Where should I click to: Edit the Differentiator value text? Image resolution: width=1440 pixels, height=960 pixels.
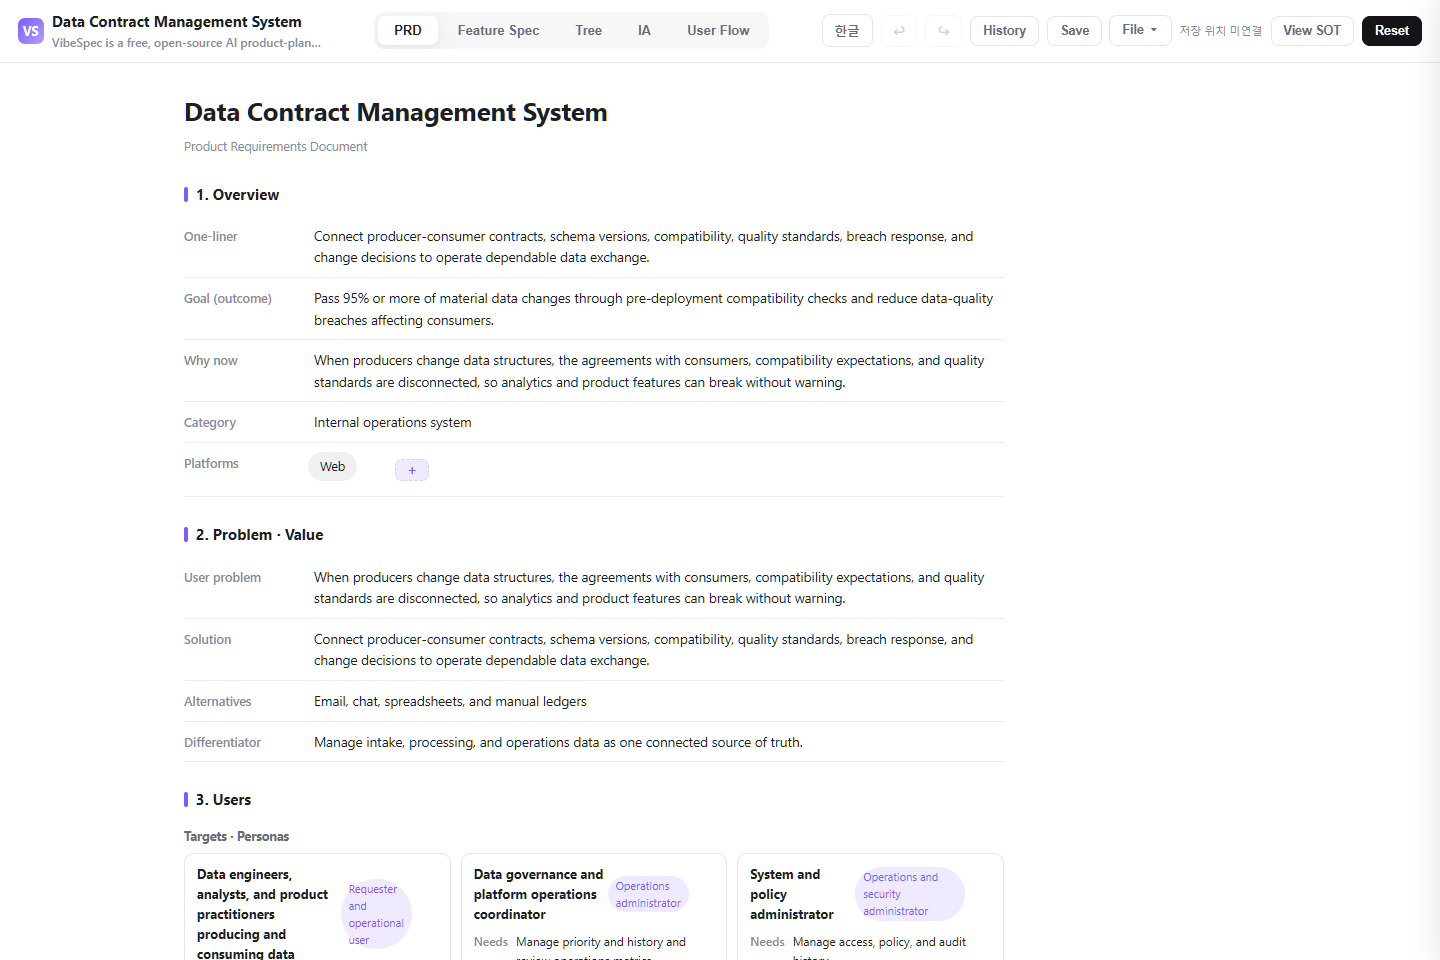coord(558,743)
